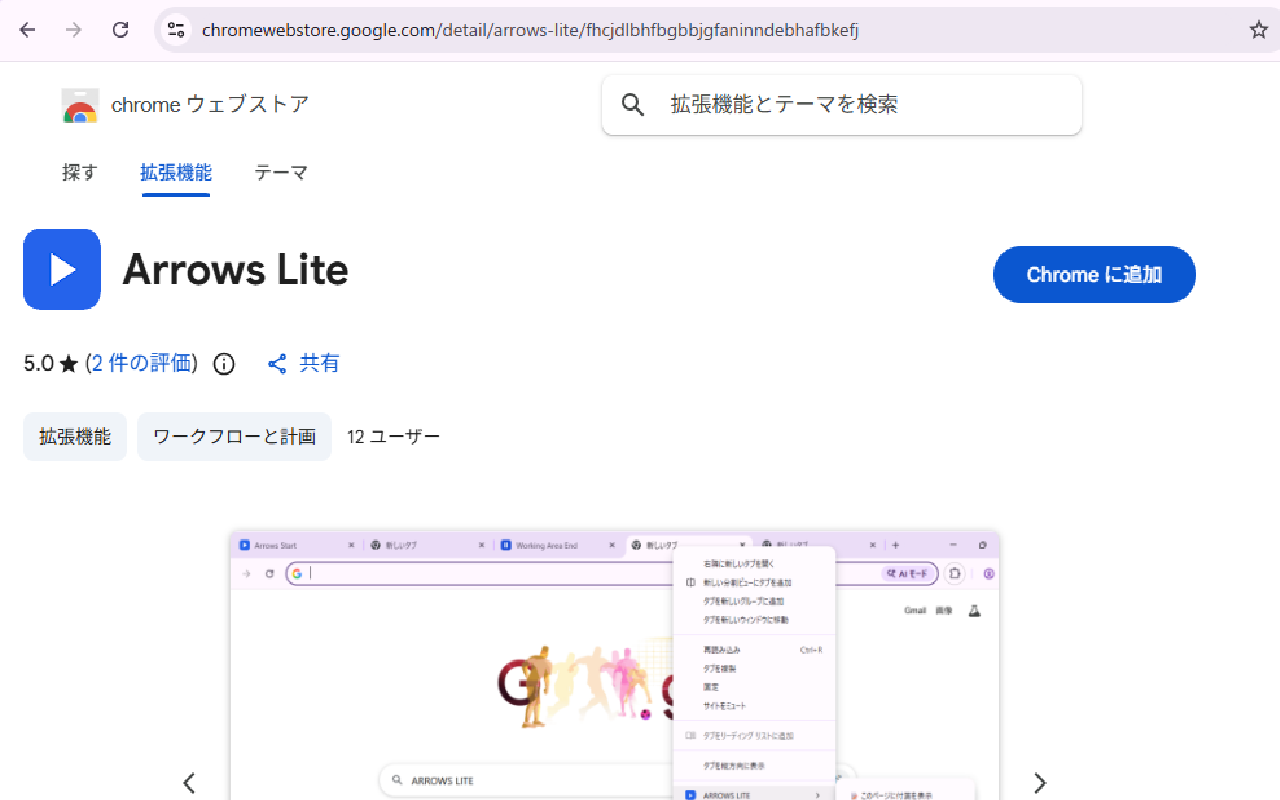
Task: Click the rating info circle icon
Action: coord(224,364)
